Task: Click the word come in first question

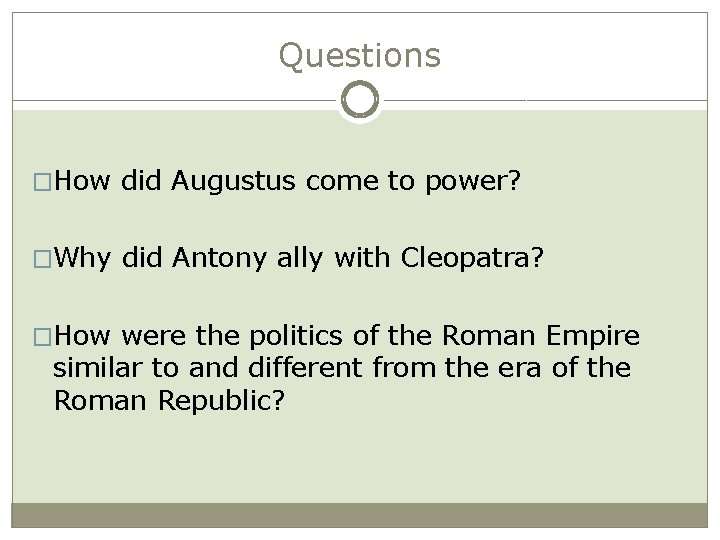Action: click(x=341, y=181)
